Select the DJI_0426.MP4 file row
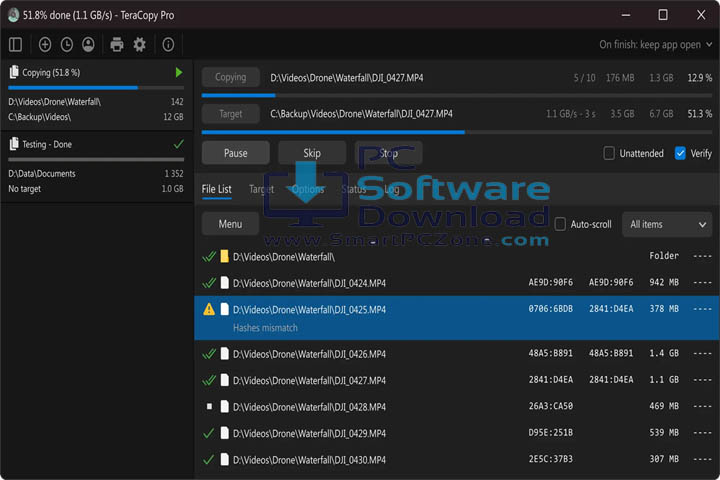 tap(457, 354)
